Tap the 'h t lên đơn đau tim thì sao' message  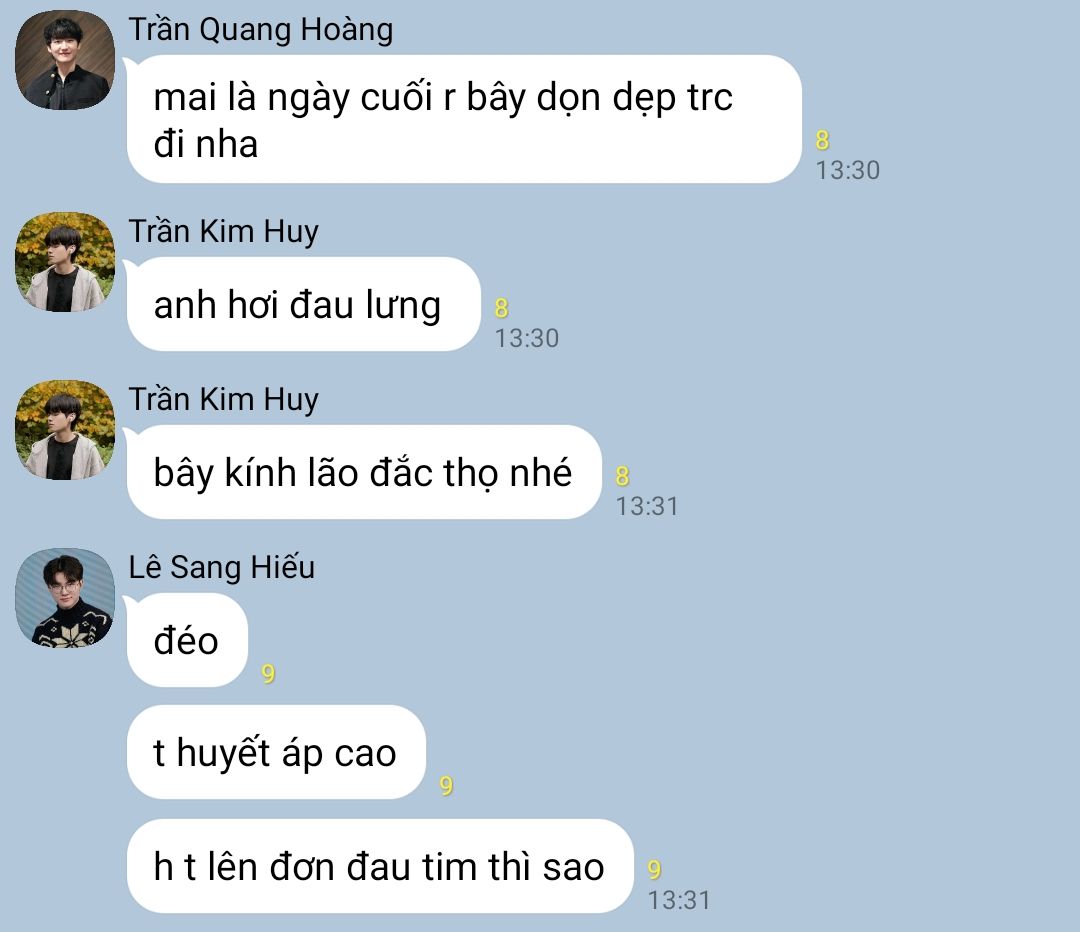point(380,866)
